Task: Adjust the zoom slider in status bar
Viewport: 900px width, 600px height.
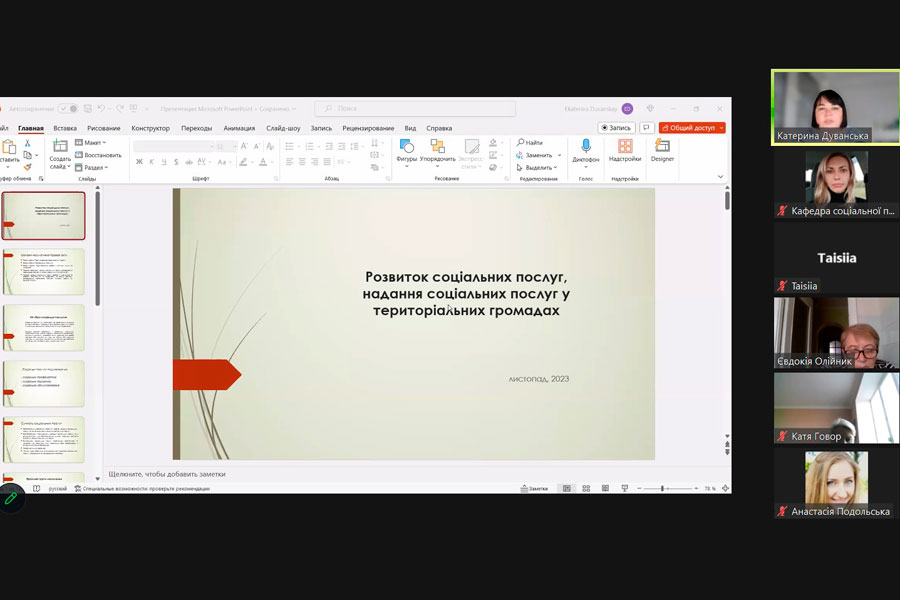Action: click(663, 488)
